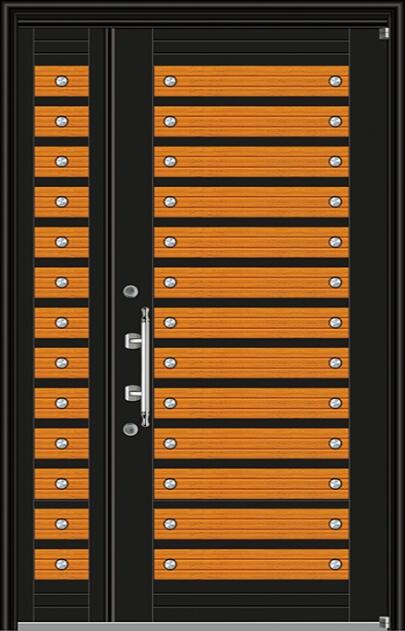
Task: Click rivet on second narrow left slat from top
Action: tap(62, 122)
